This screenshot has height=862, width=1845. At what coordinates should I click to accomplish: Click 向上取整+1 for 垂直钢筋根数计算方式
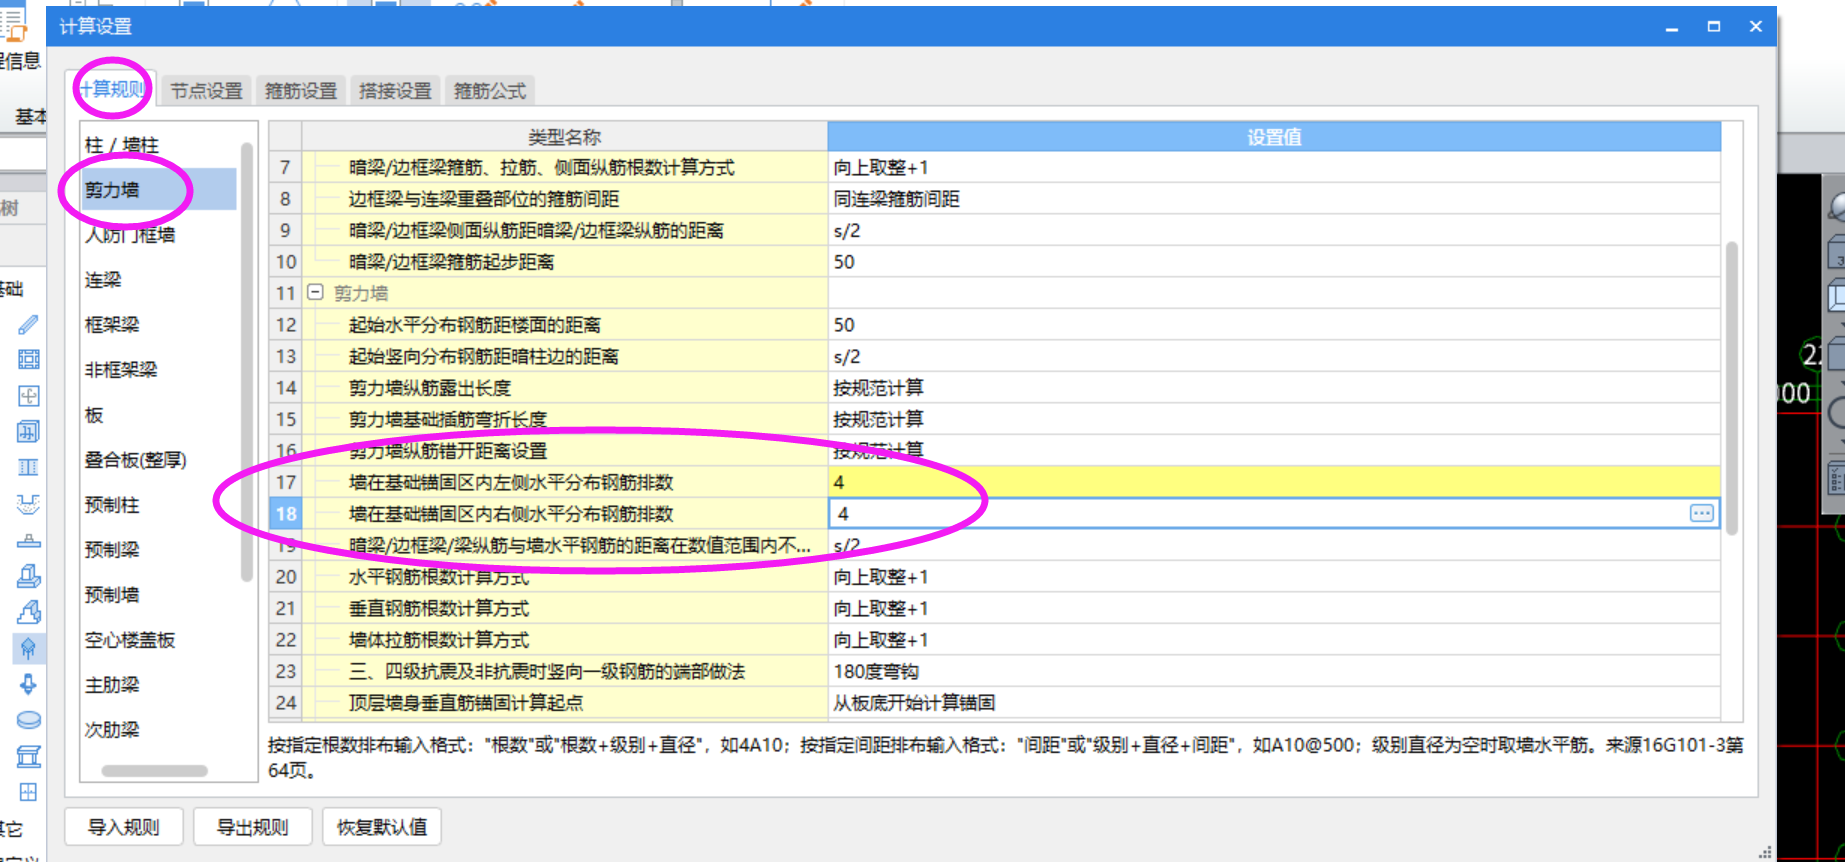(1274, 608)
